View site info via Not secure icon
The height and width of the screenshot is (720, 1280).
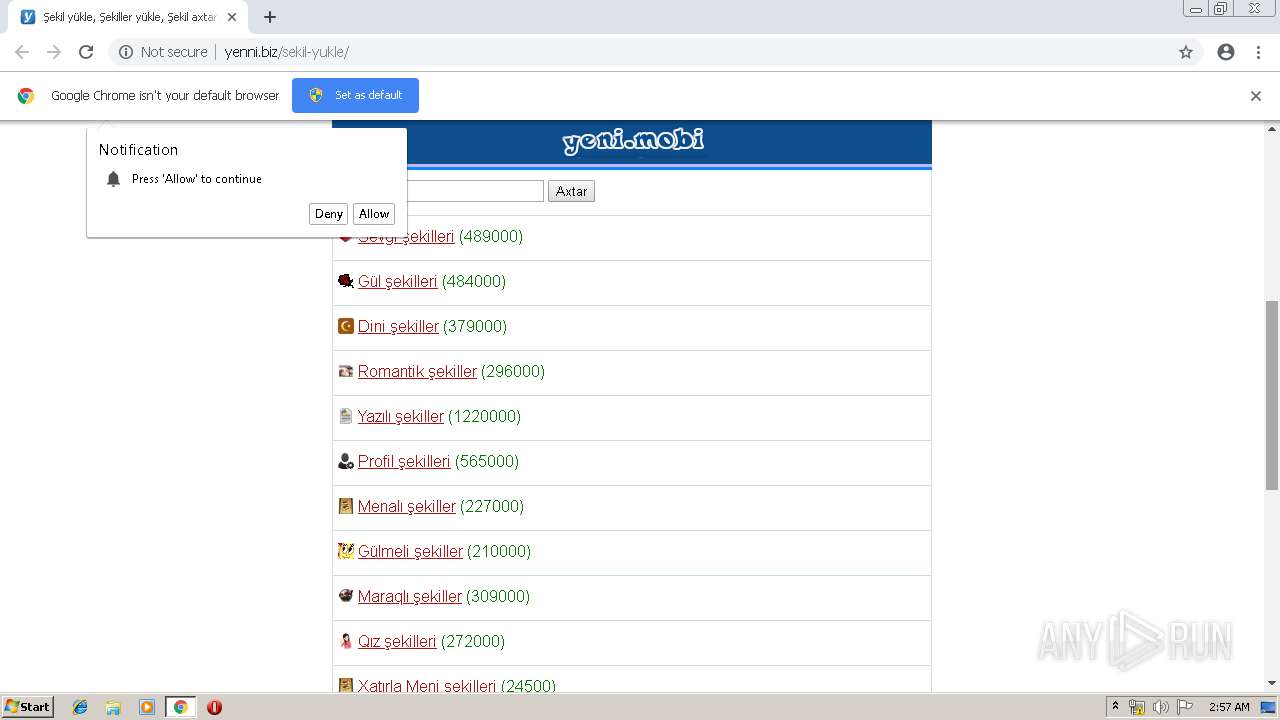(126, 52)
